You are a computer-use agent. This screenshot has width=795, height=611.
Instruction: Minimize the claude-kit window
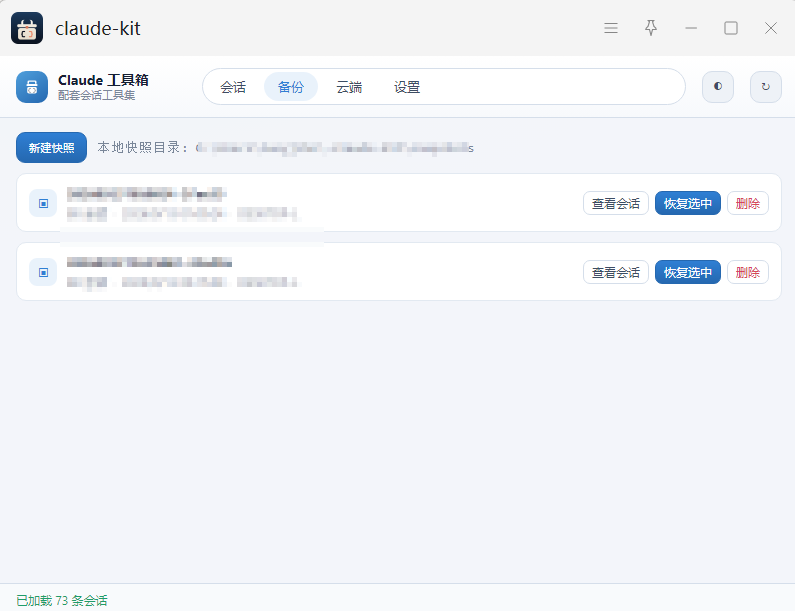click(691, 28)
